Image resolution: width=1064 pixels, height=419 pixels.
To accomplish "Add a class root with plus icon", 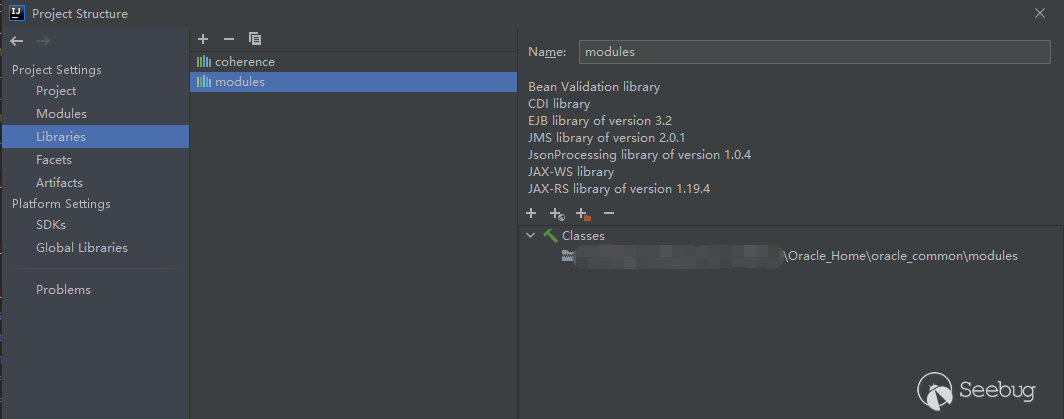I will coord(531,213).
